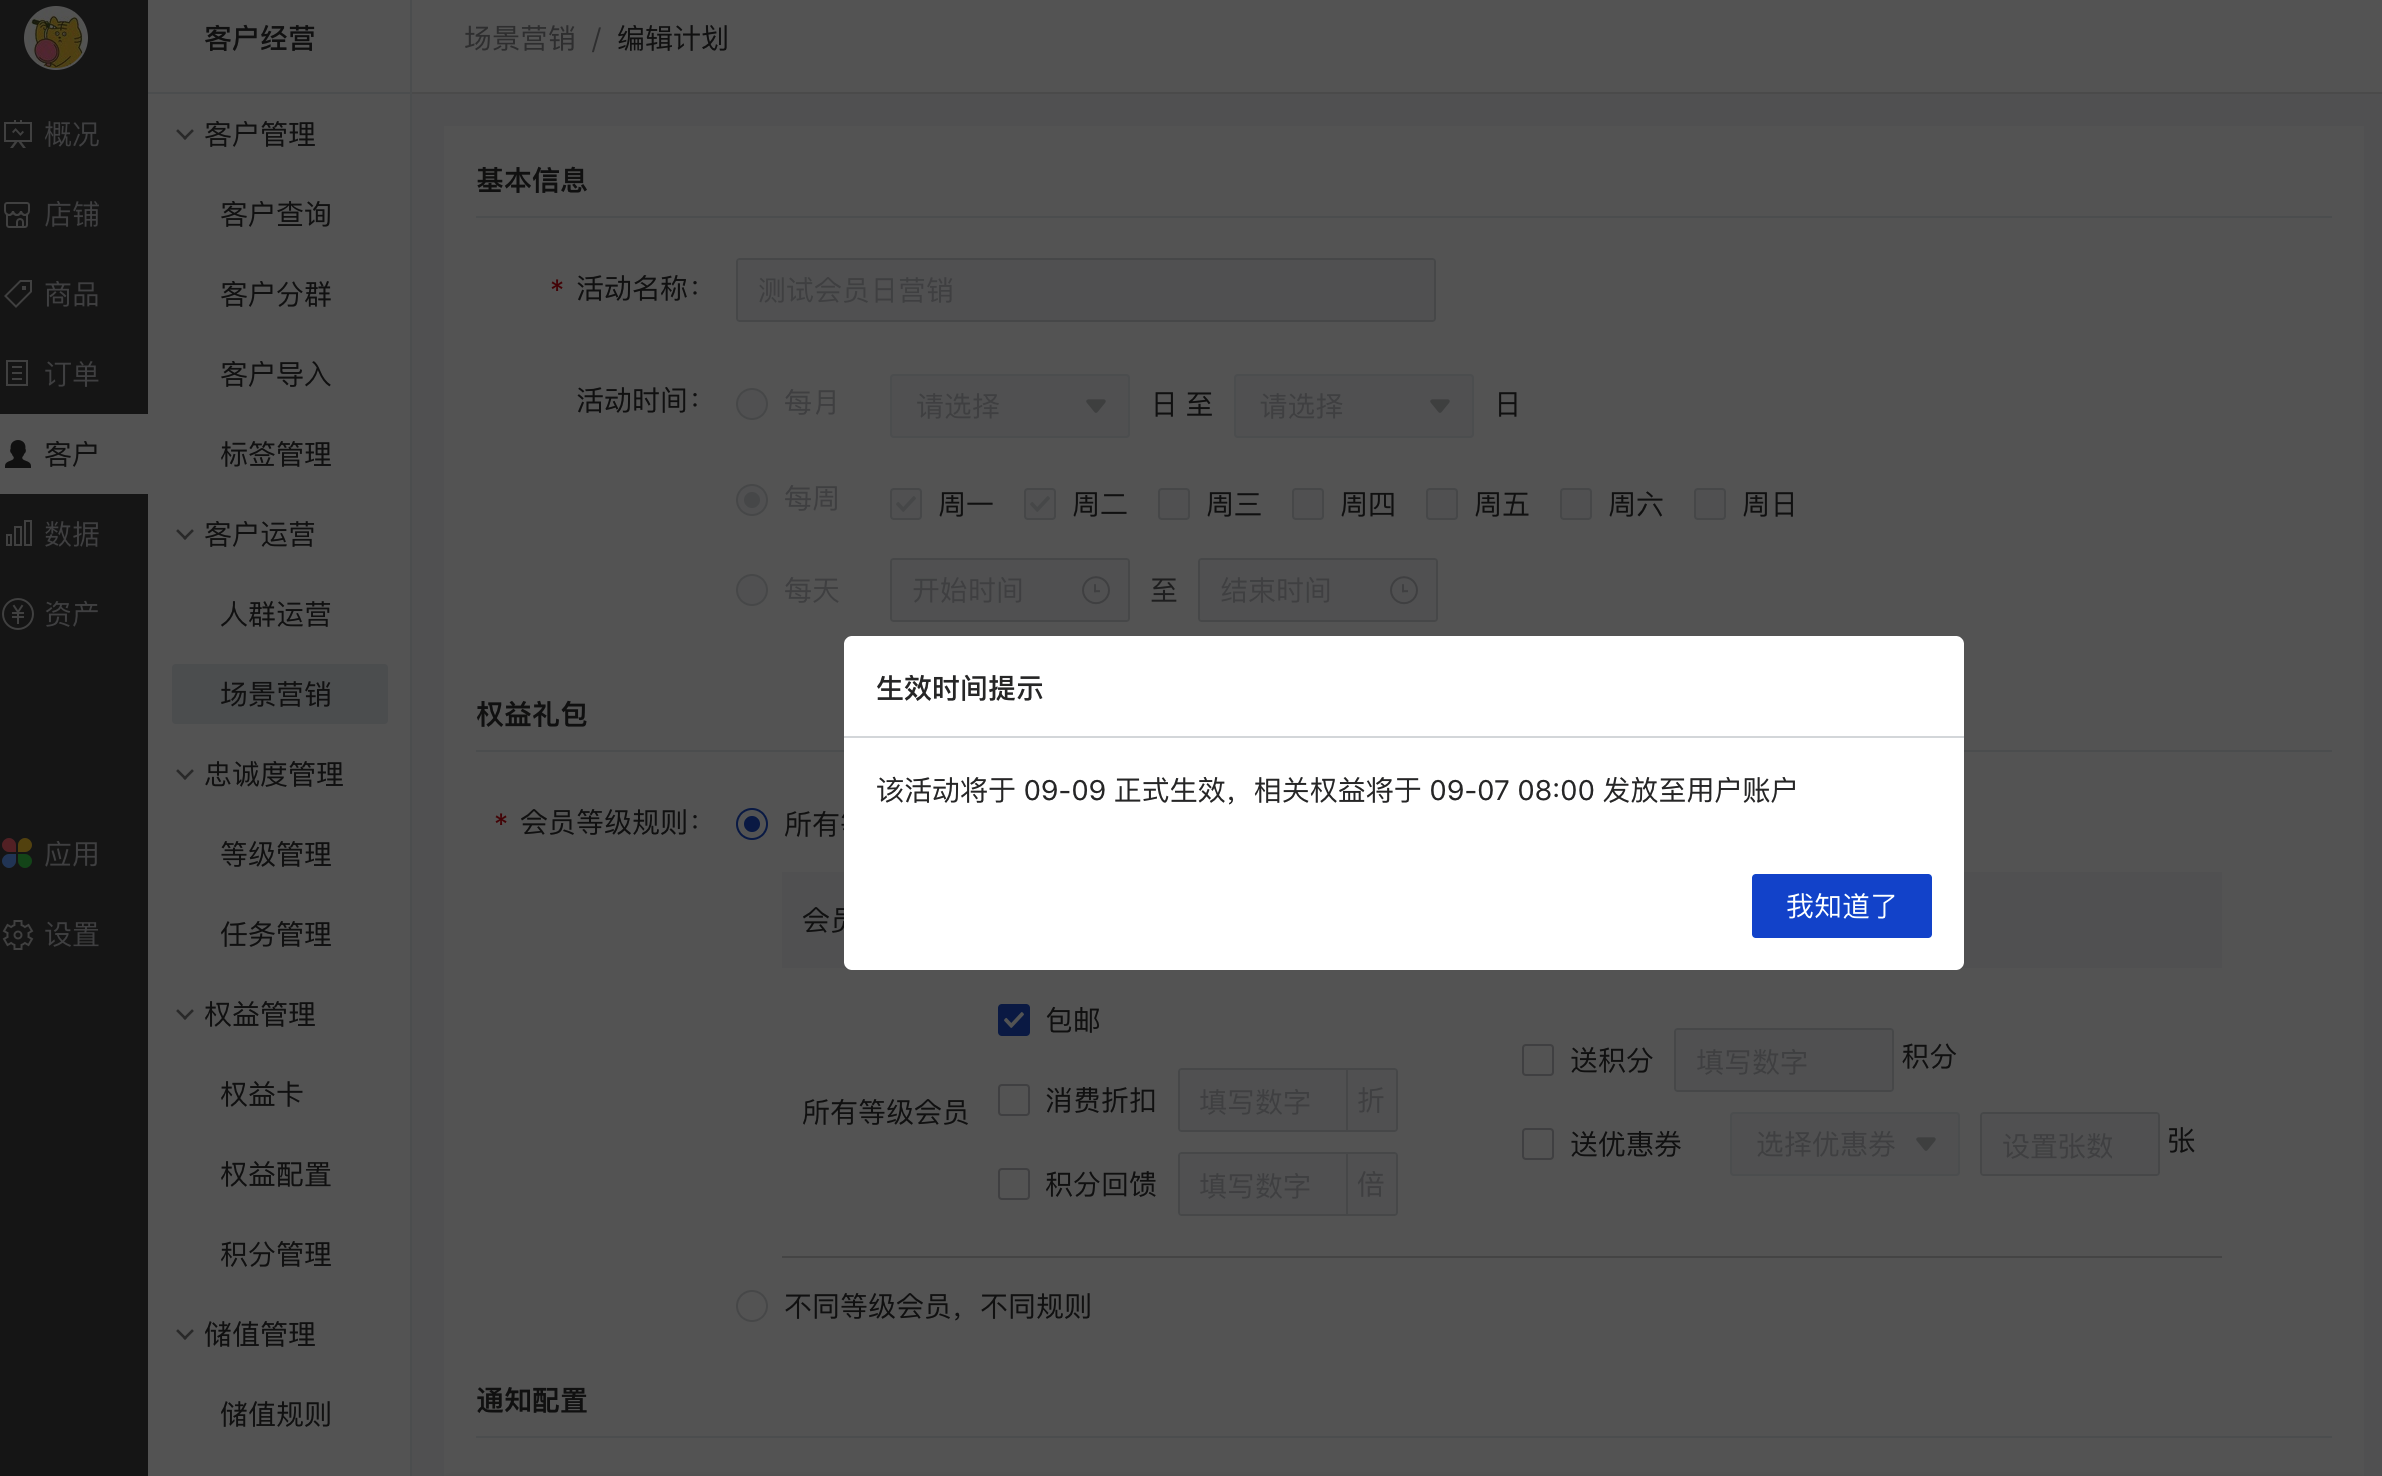The width and height of the screenshot is (2382, 1476).
Task: Click the 结束时间 time field
Action: tap(1318, 590)
